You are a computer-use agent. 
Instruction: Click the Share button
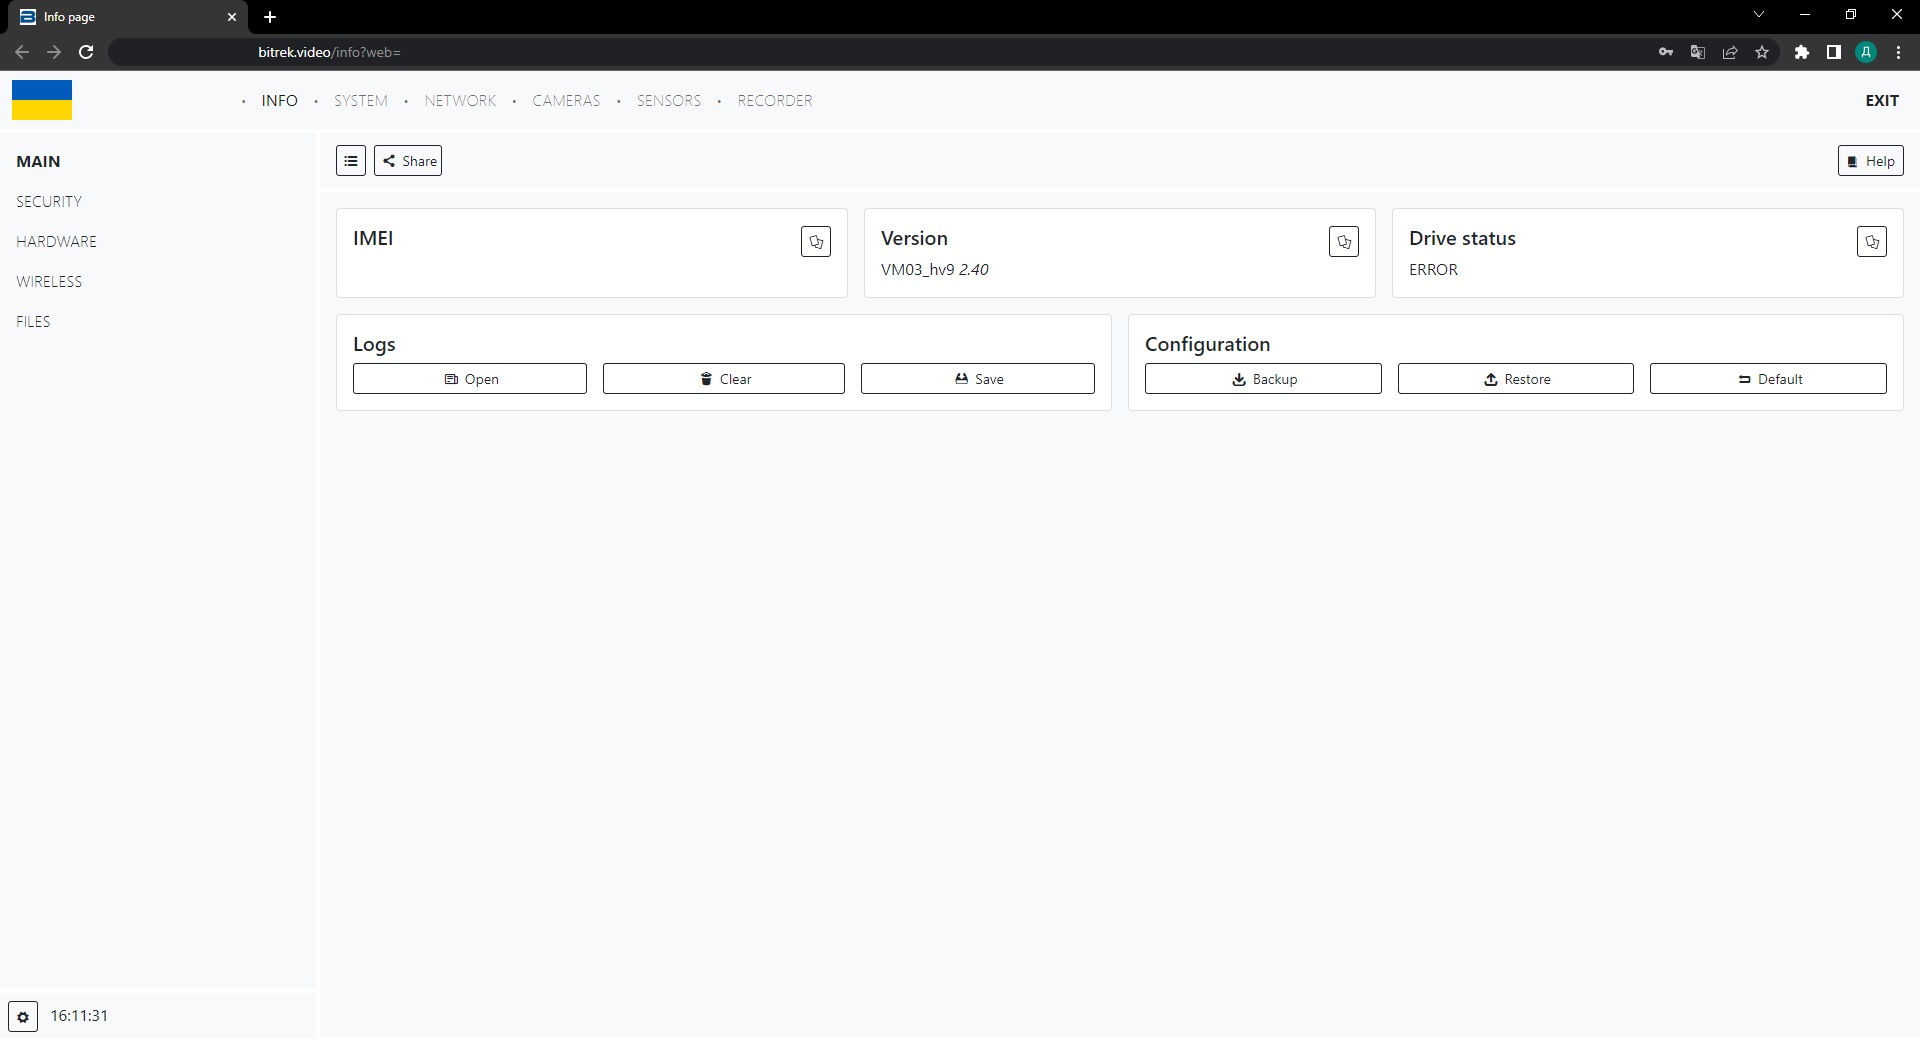click(408, 161)
